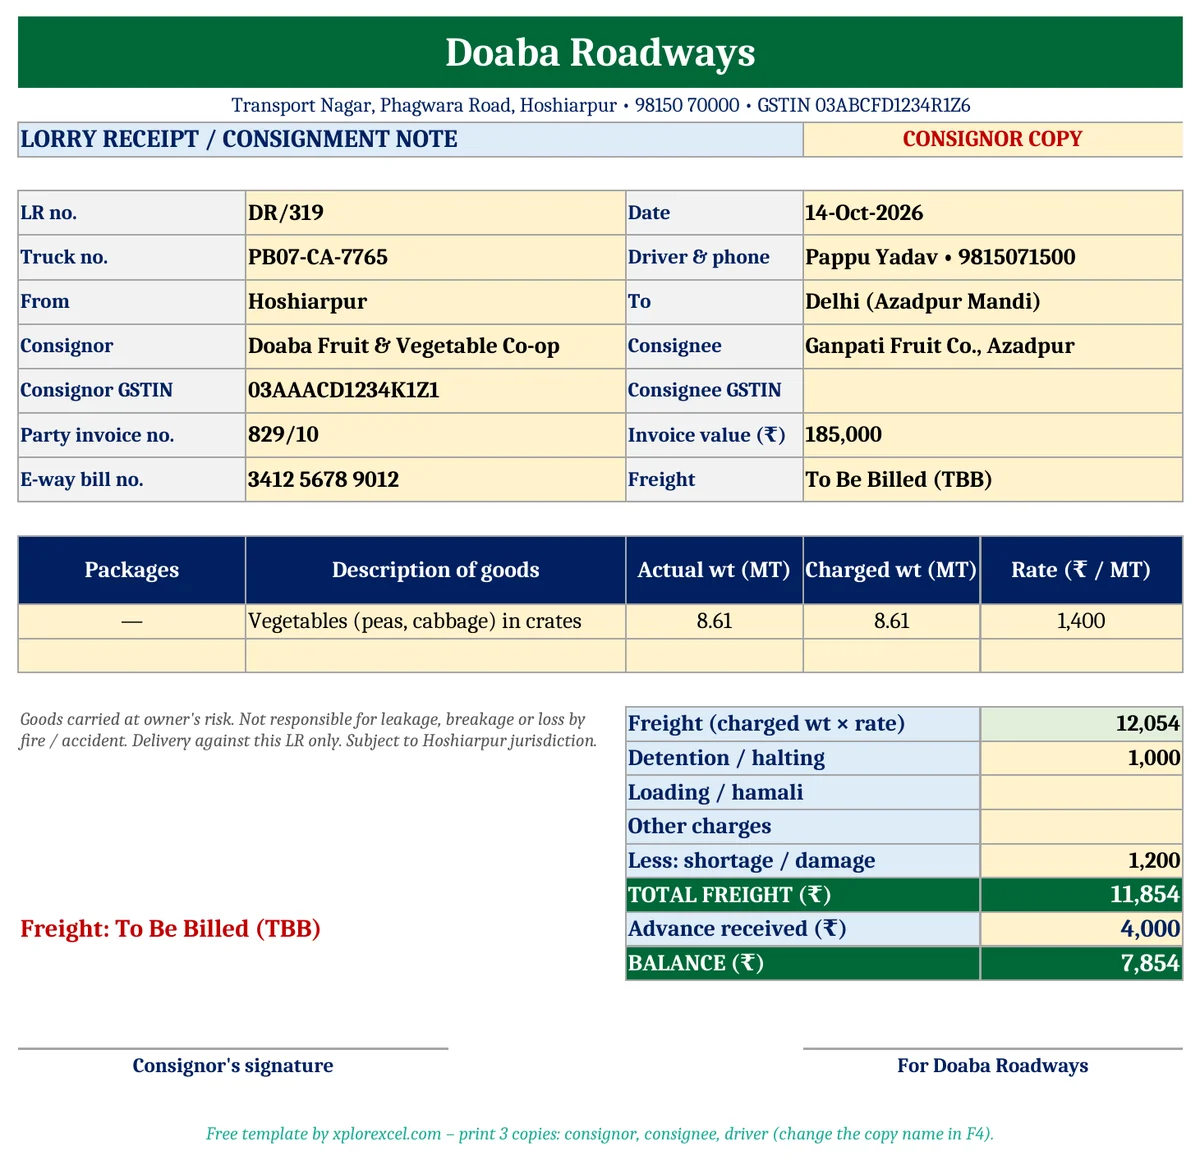Click the Less: shortage / damage label
Viewport: 1200px width, 1160px height.
tap(803, 861)
